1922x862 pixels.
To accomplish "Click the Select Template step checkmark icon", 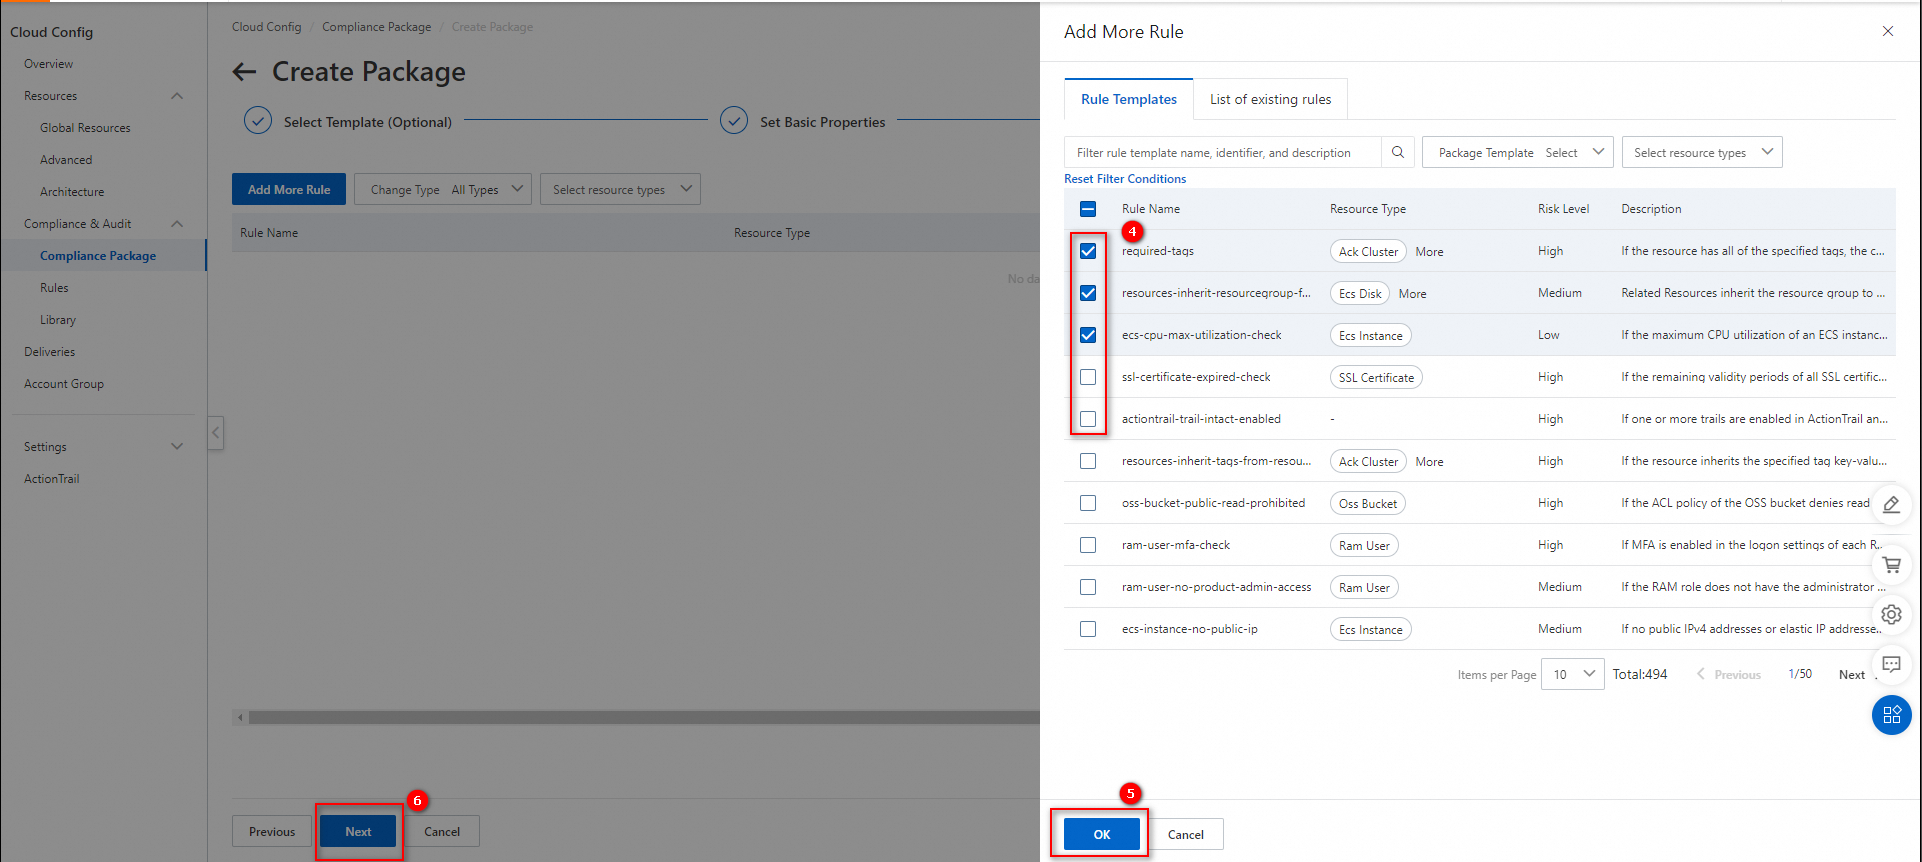I will tap(258, 121).
